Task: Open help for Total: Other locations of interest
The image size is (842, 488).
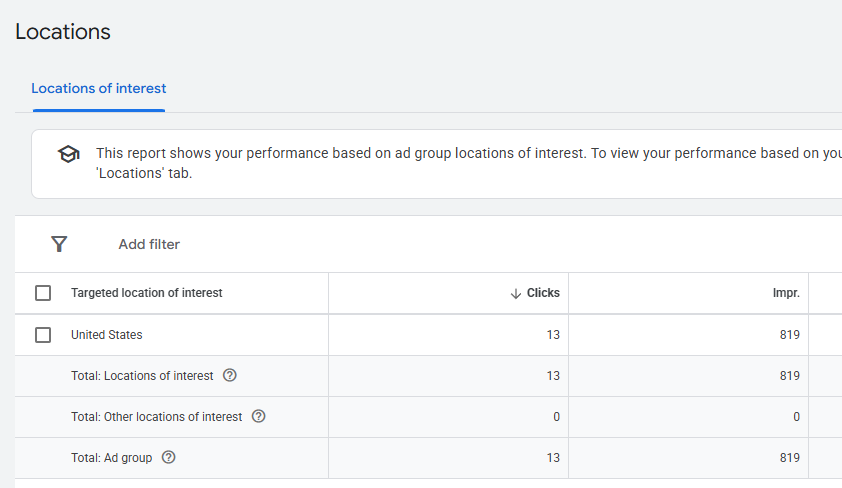Action: (259, 417)
